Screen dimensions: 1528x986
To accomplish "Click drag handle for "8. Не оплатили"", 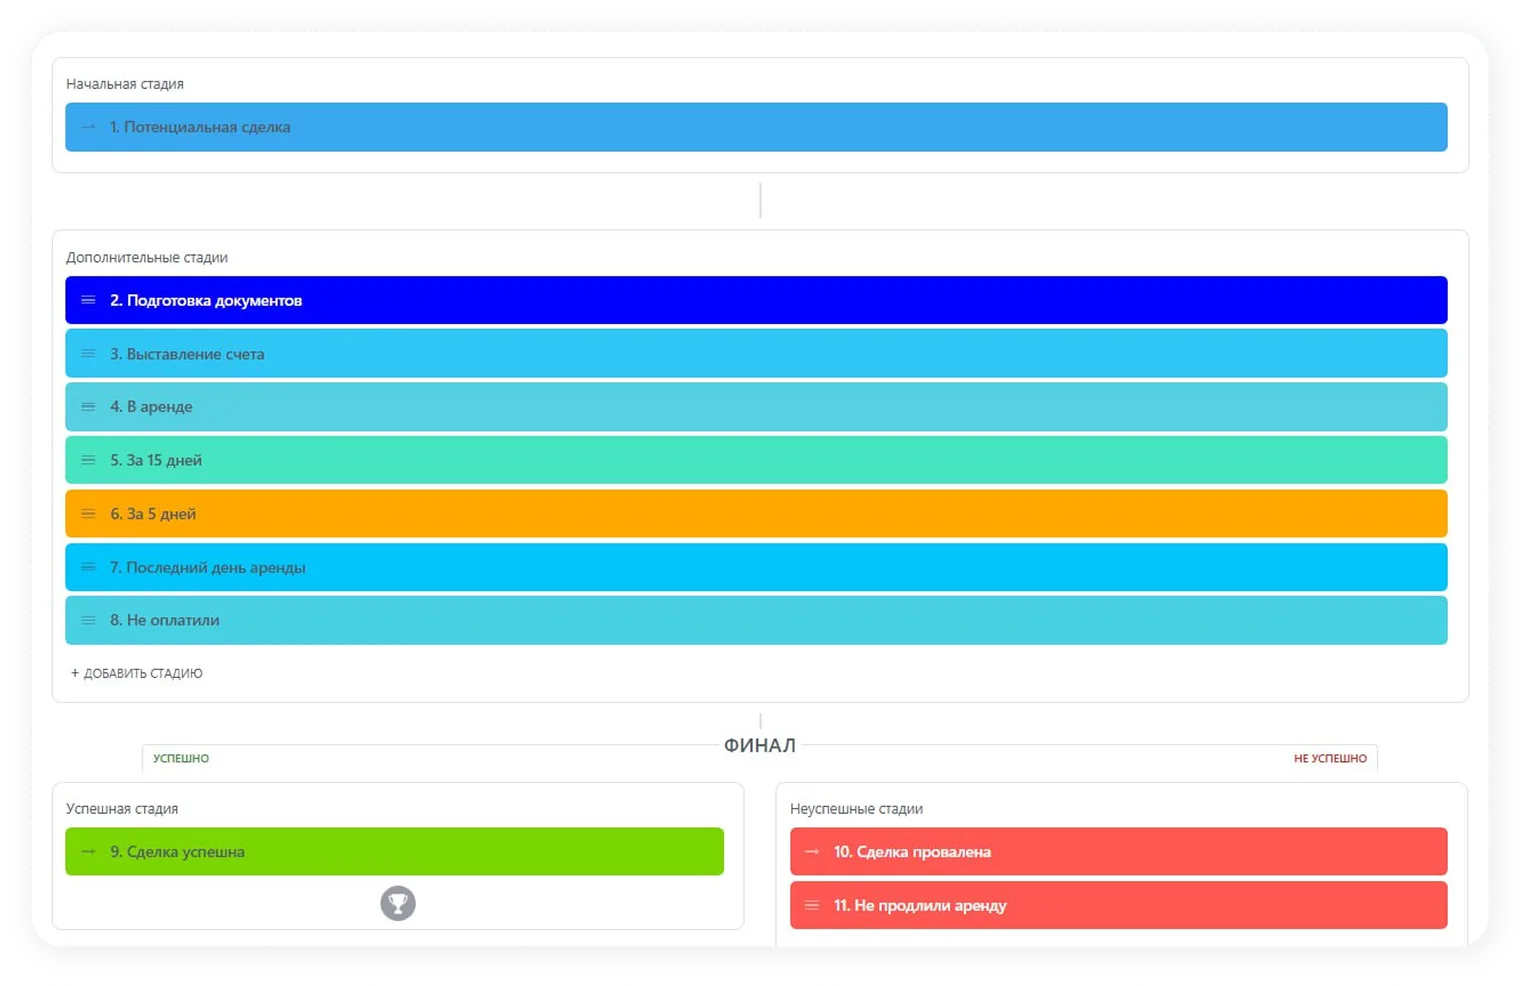I will [88, 620].
